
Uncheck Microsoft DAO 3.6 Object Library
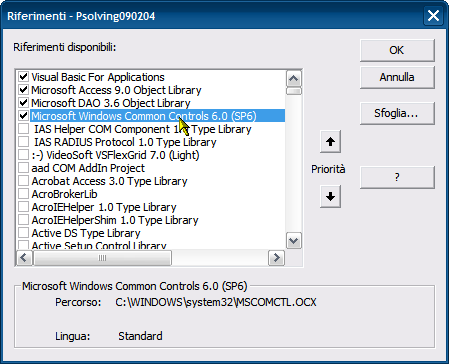coord(23,103)
